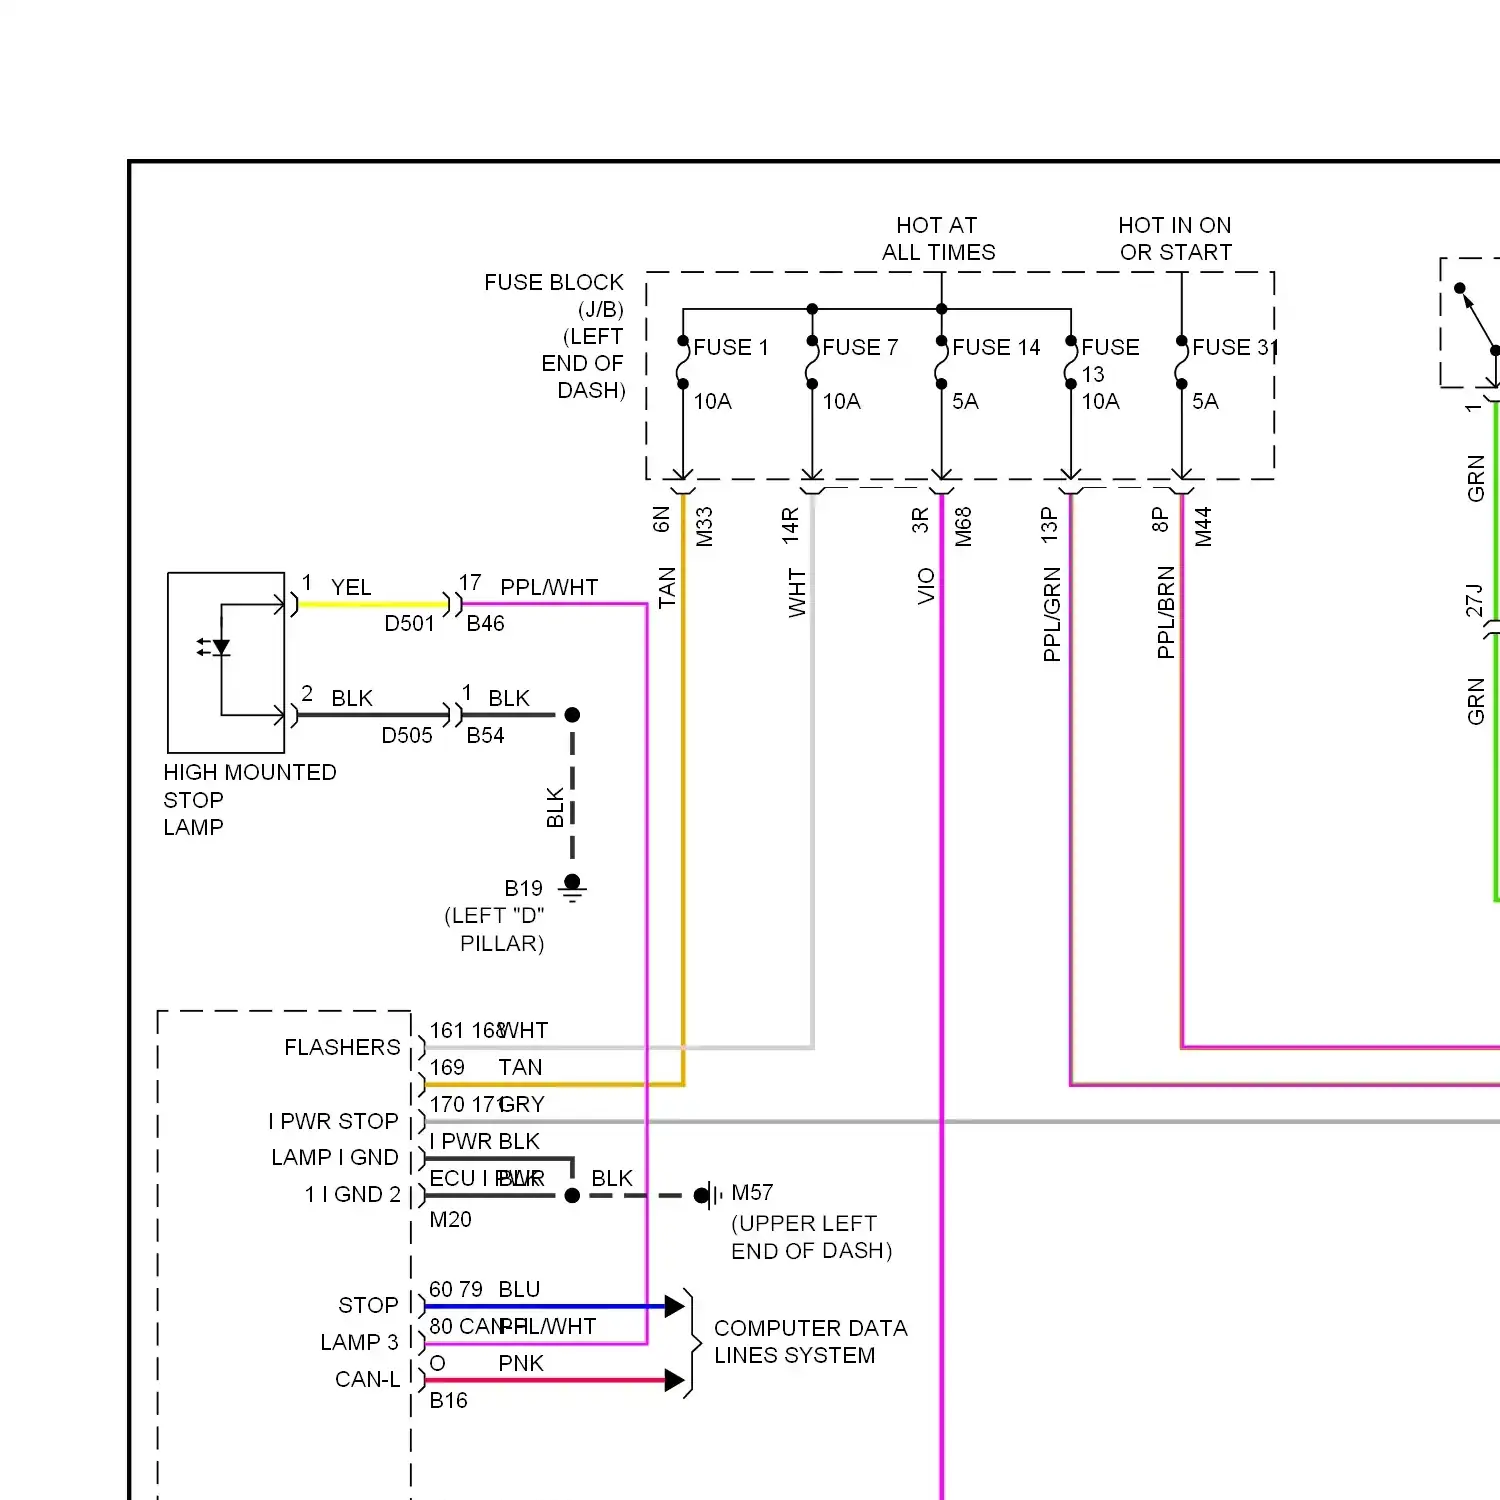Image resolution: width=1500 pixels, height=1500 pixels.
Task: Select the 'COMPUTER DATA LINES SYSTEM' text
Action: point(810,1341)
